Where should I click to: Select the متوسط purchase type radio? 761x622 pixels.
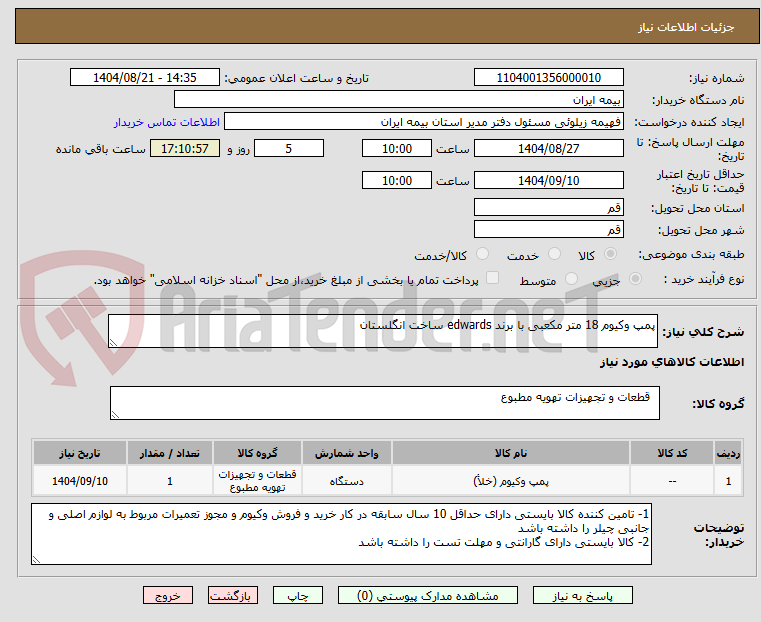571,278
